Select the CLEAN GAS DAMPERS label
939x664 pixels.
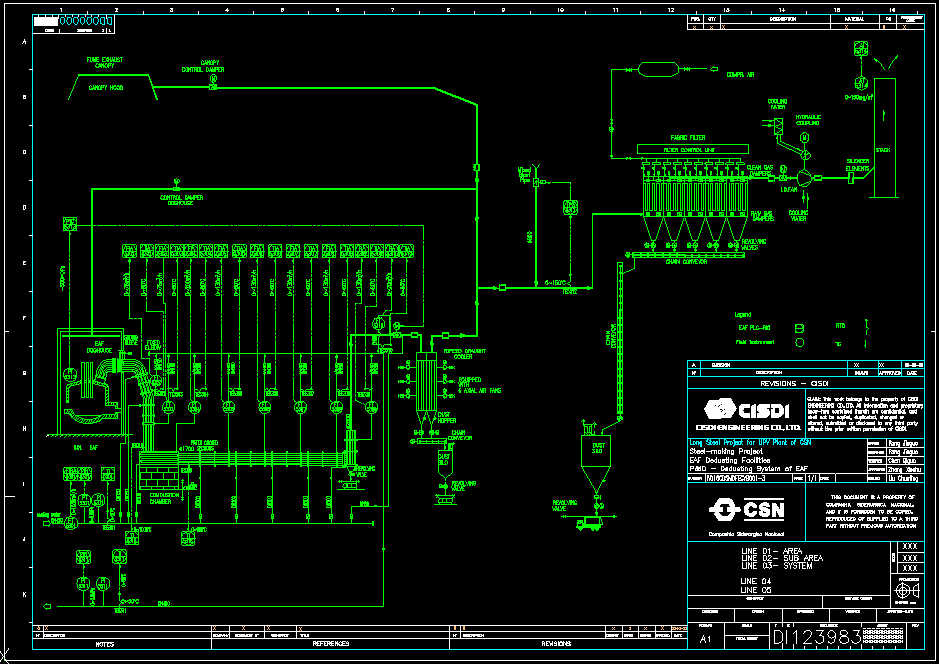pos(760,171)
